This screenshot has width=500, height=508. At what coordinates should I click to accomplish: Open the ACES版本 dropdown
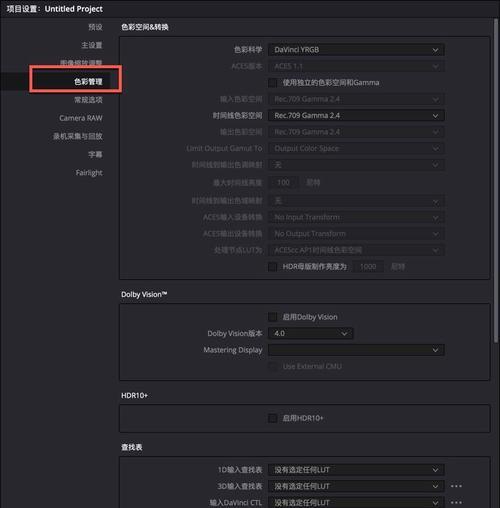coord(356,66)
